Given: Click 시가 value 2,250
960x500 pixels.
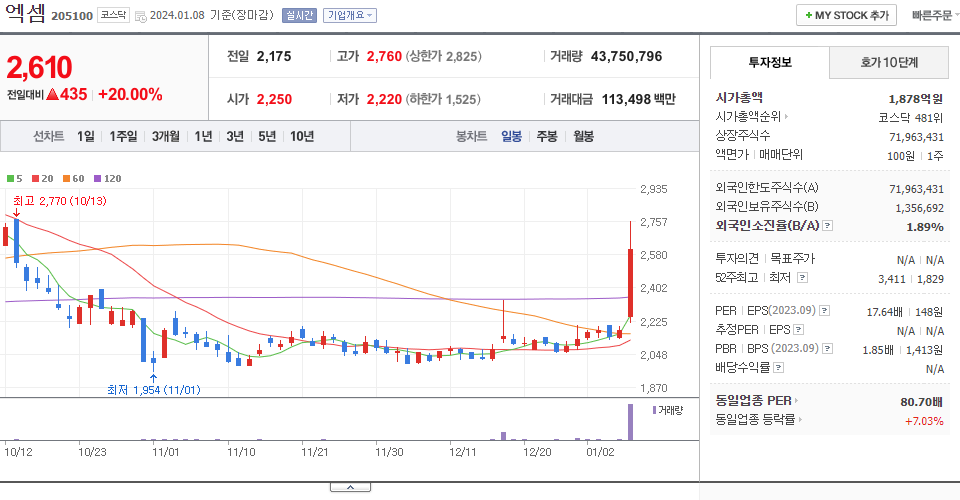Looking at the screenshot, I should click(x=274, y=99).
